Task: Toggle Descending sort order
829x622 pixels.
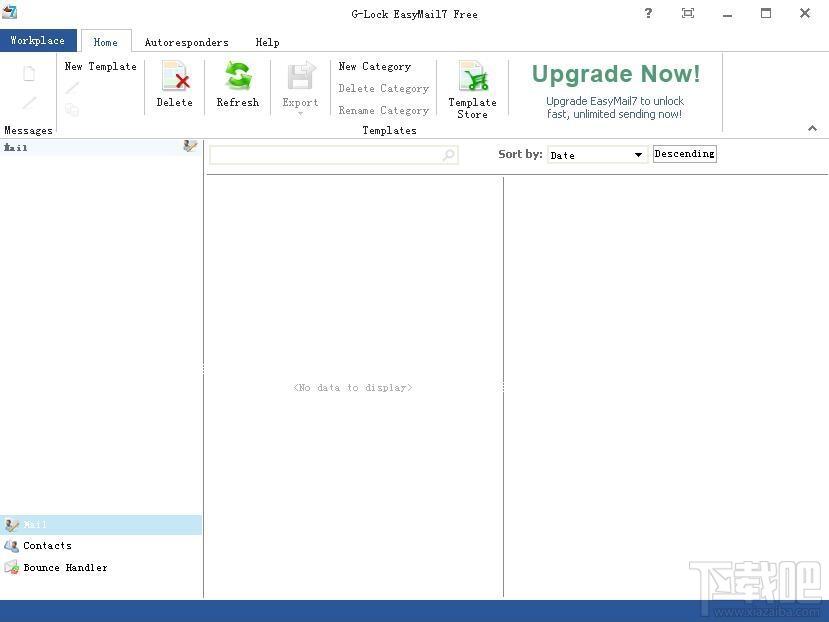Action: click(x=684, y=154)
